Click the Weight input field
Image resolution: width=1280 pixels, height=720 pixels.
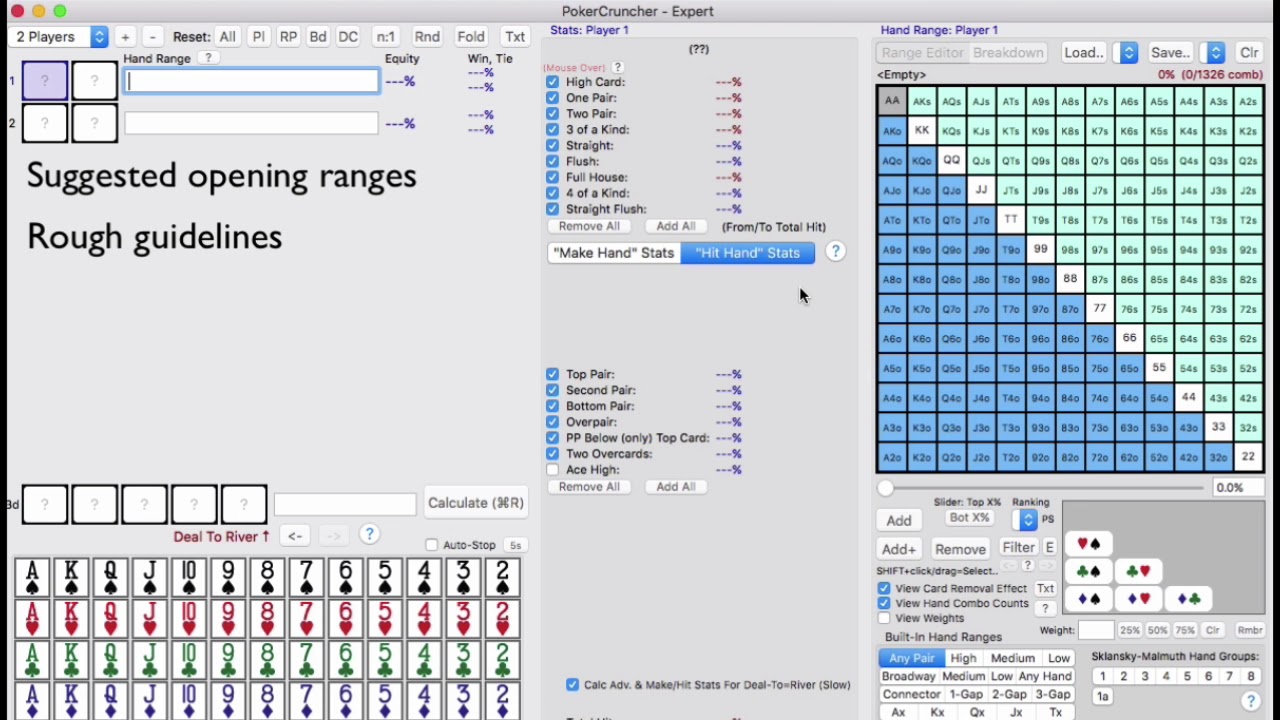point(1096,630)
